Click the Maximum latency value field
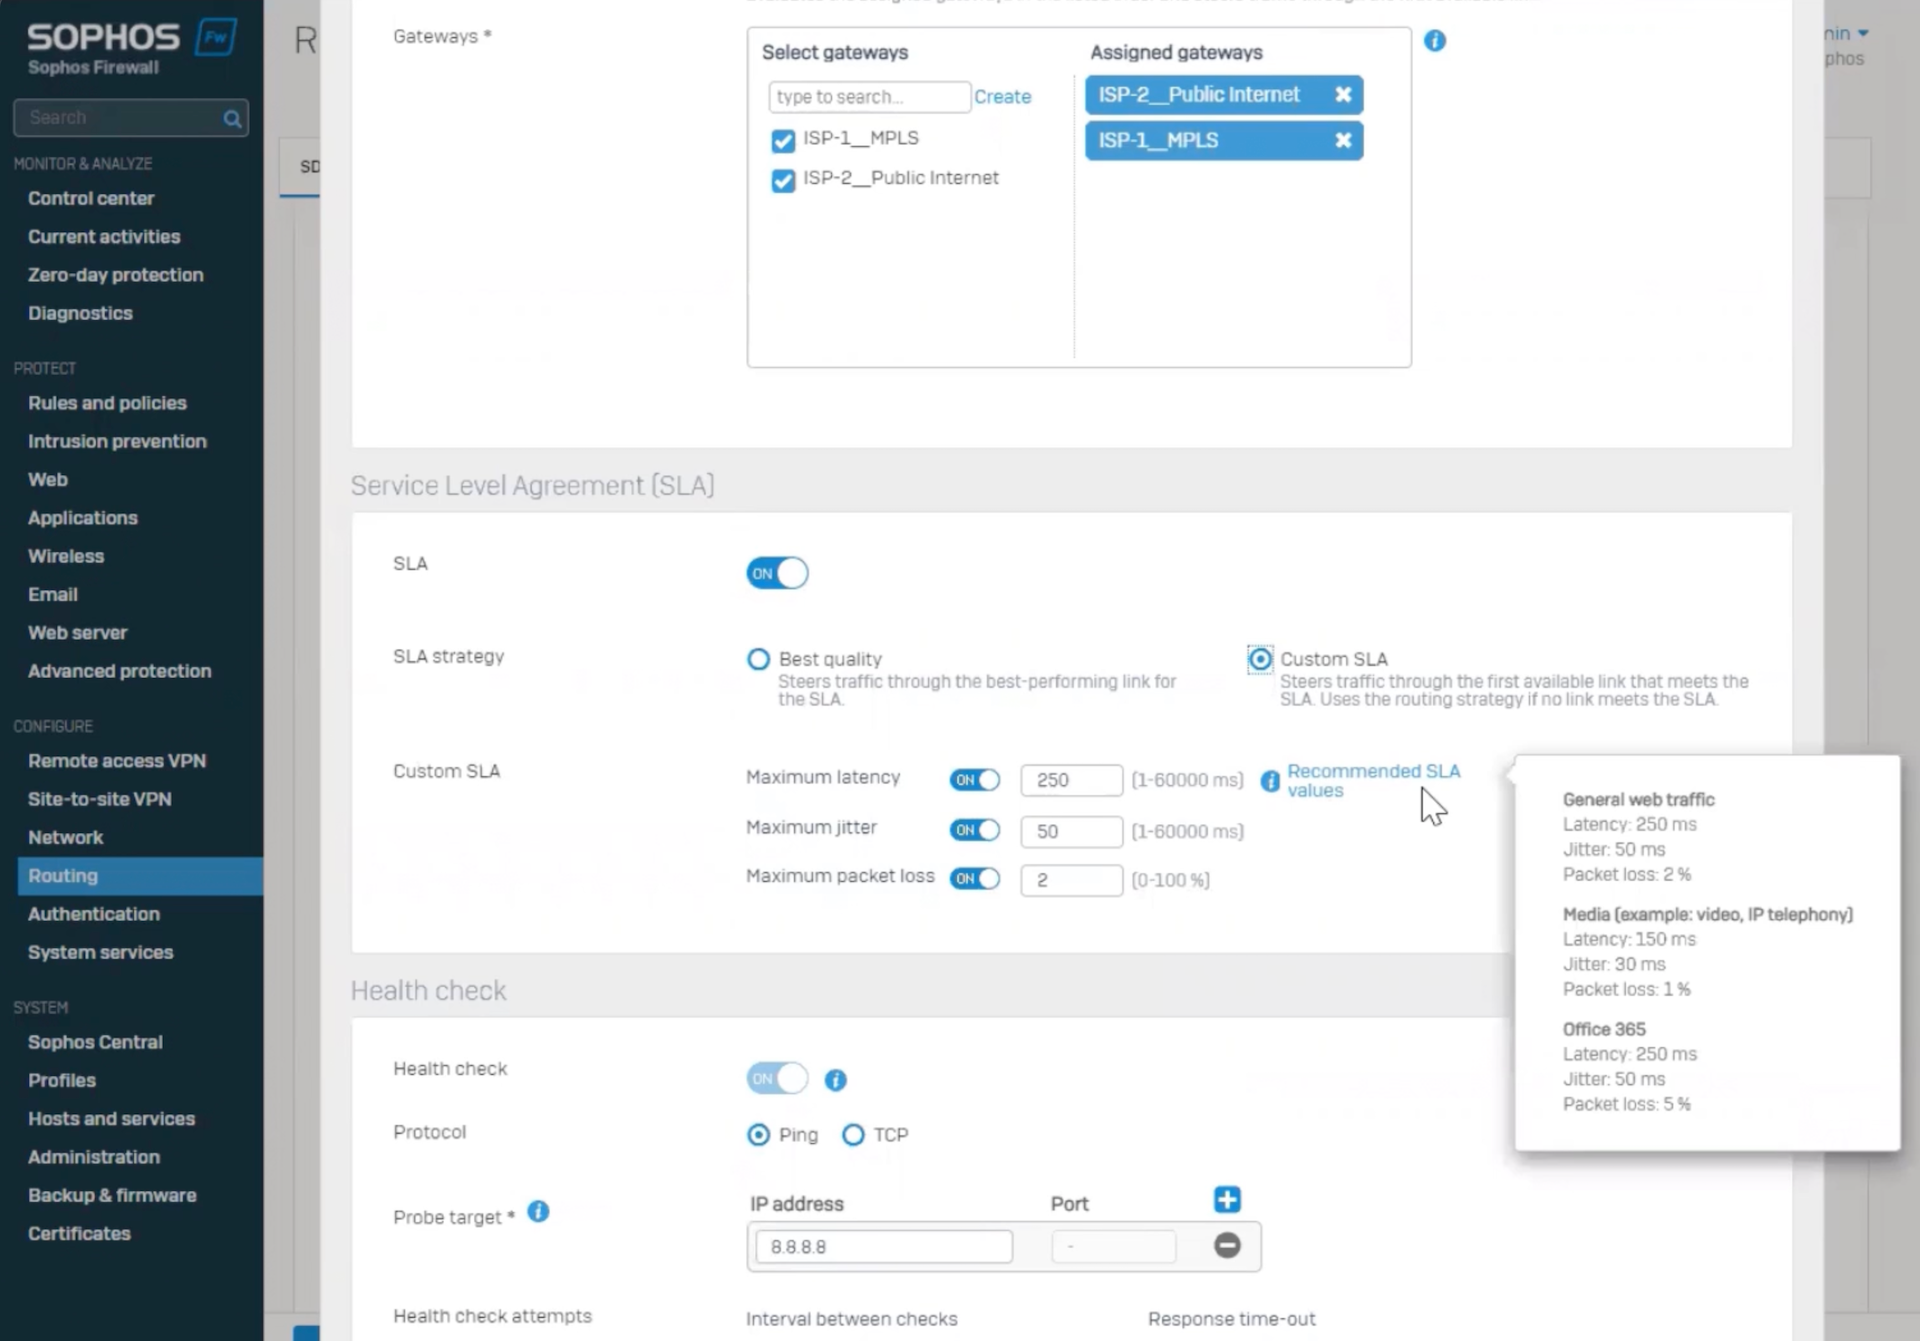Image resolution: width=1920 pixels, height=1341 pixels. [x=1070, y=780]
